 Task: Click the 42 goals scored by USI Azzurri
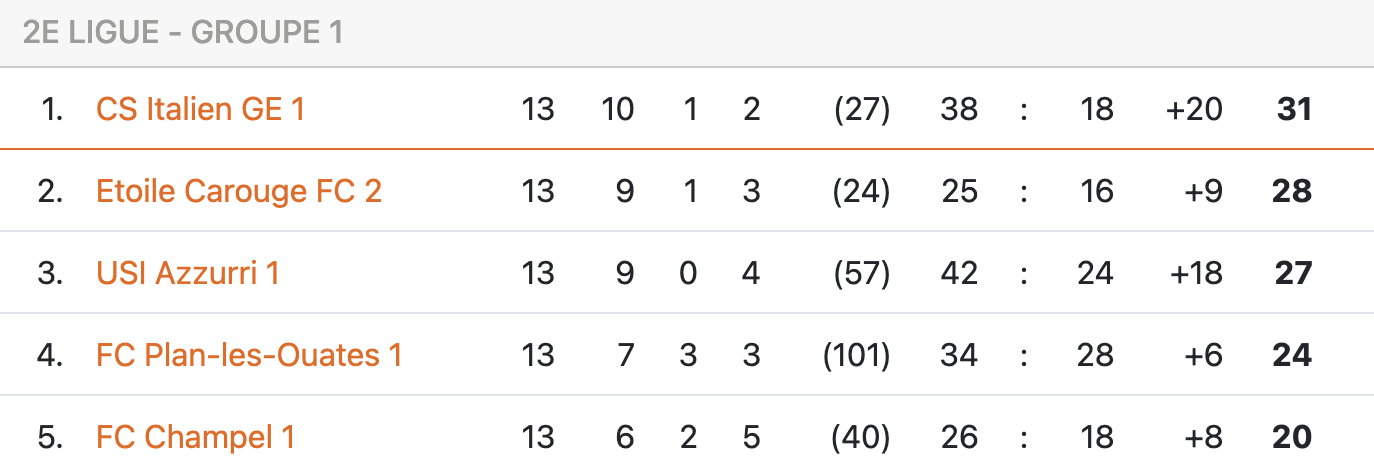[959, 272]
